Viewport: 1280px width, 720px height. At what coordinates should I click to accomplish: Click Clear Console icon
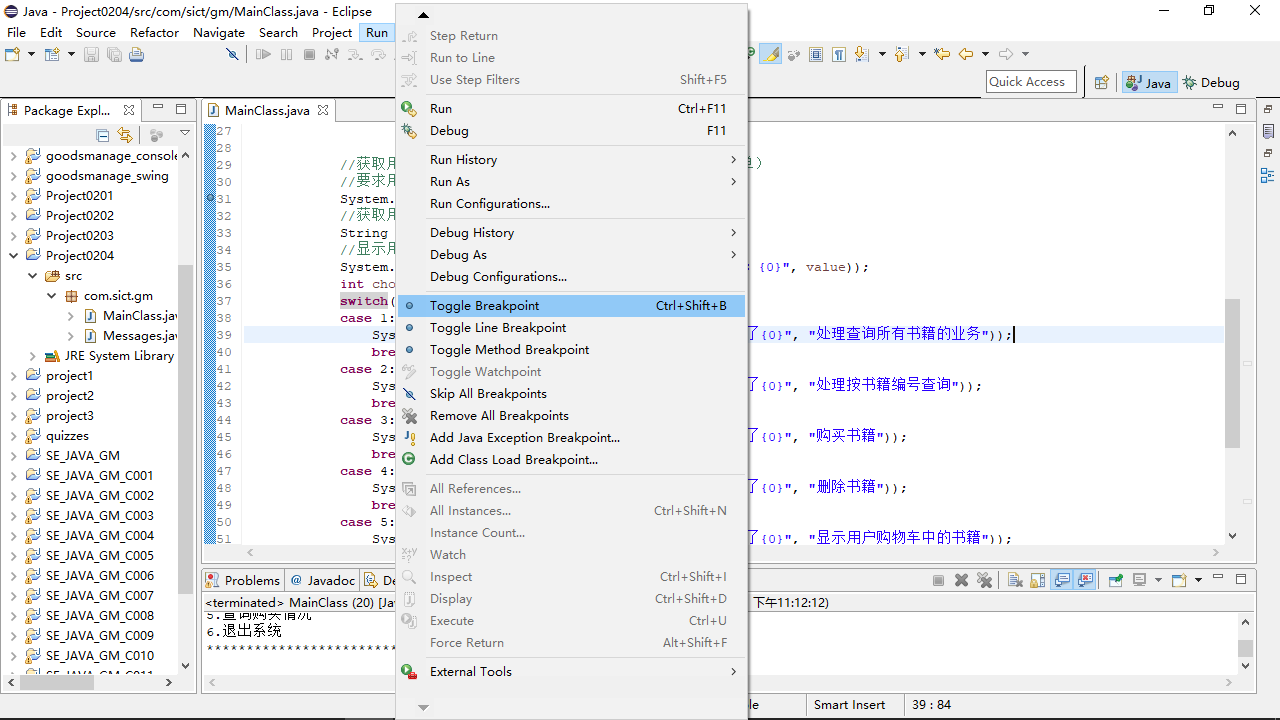point(1015,580)
